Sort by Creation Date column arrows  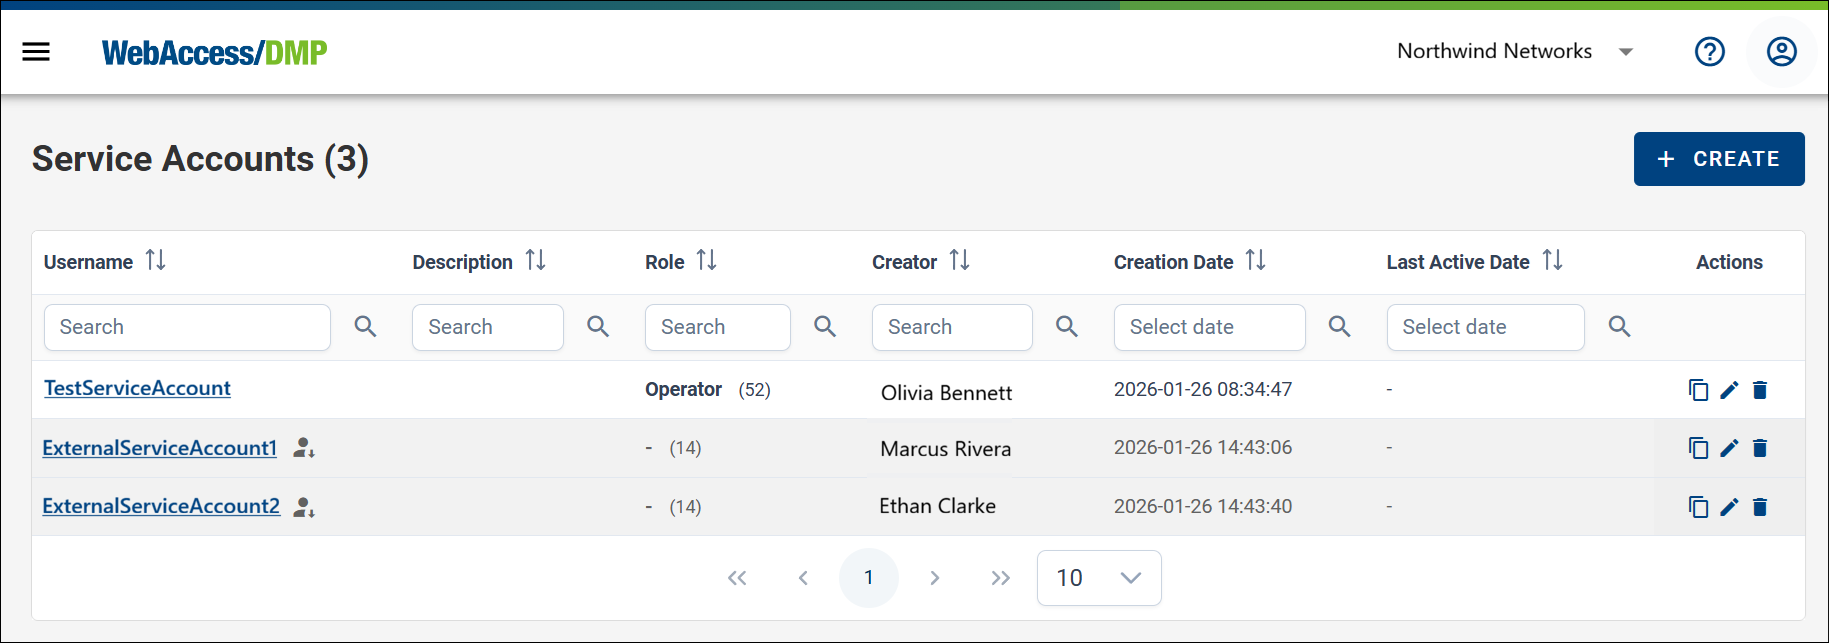coord(1256,261)
